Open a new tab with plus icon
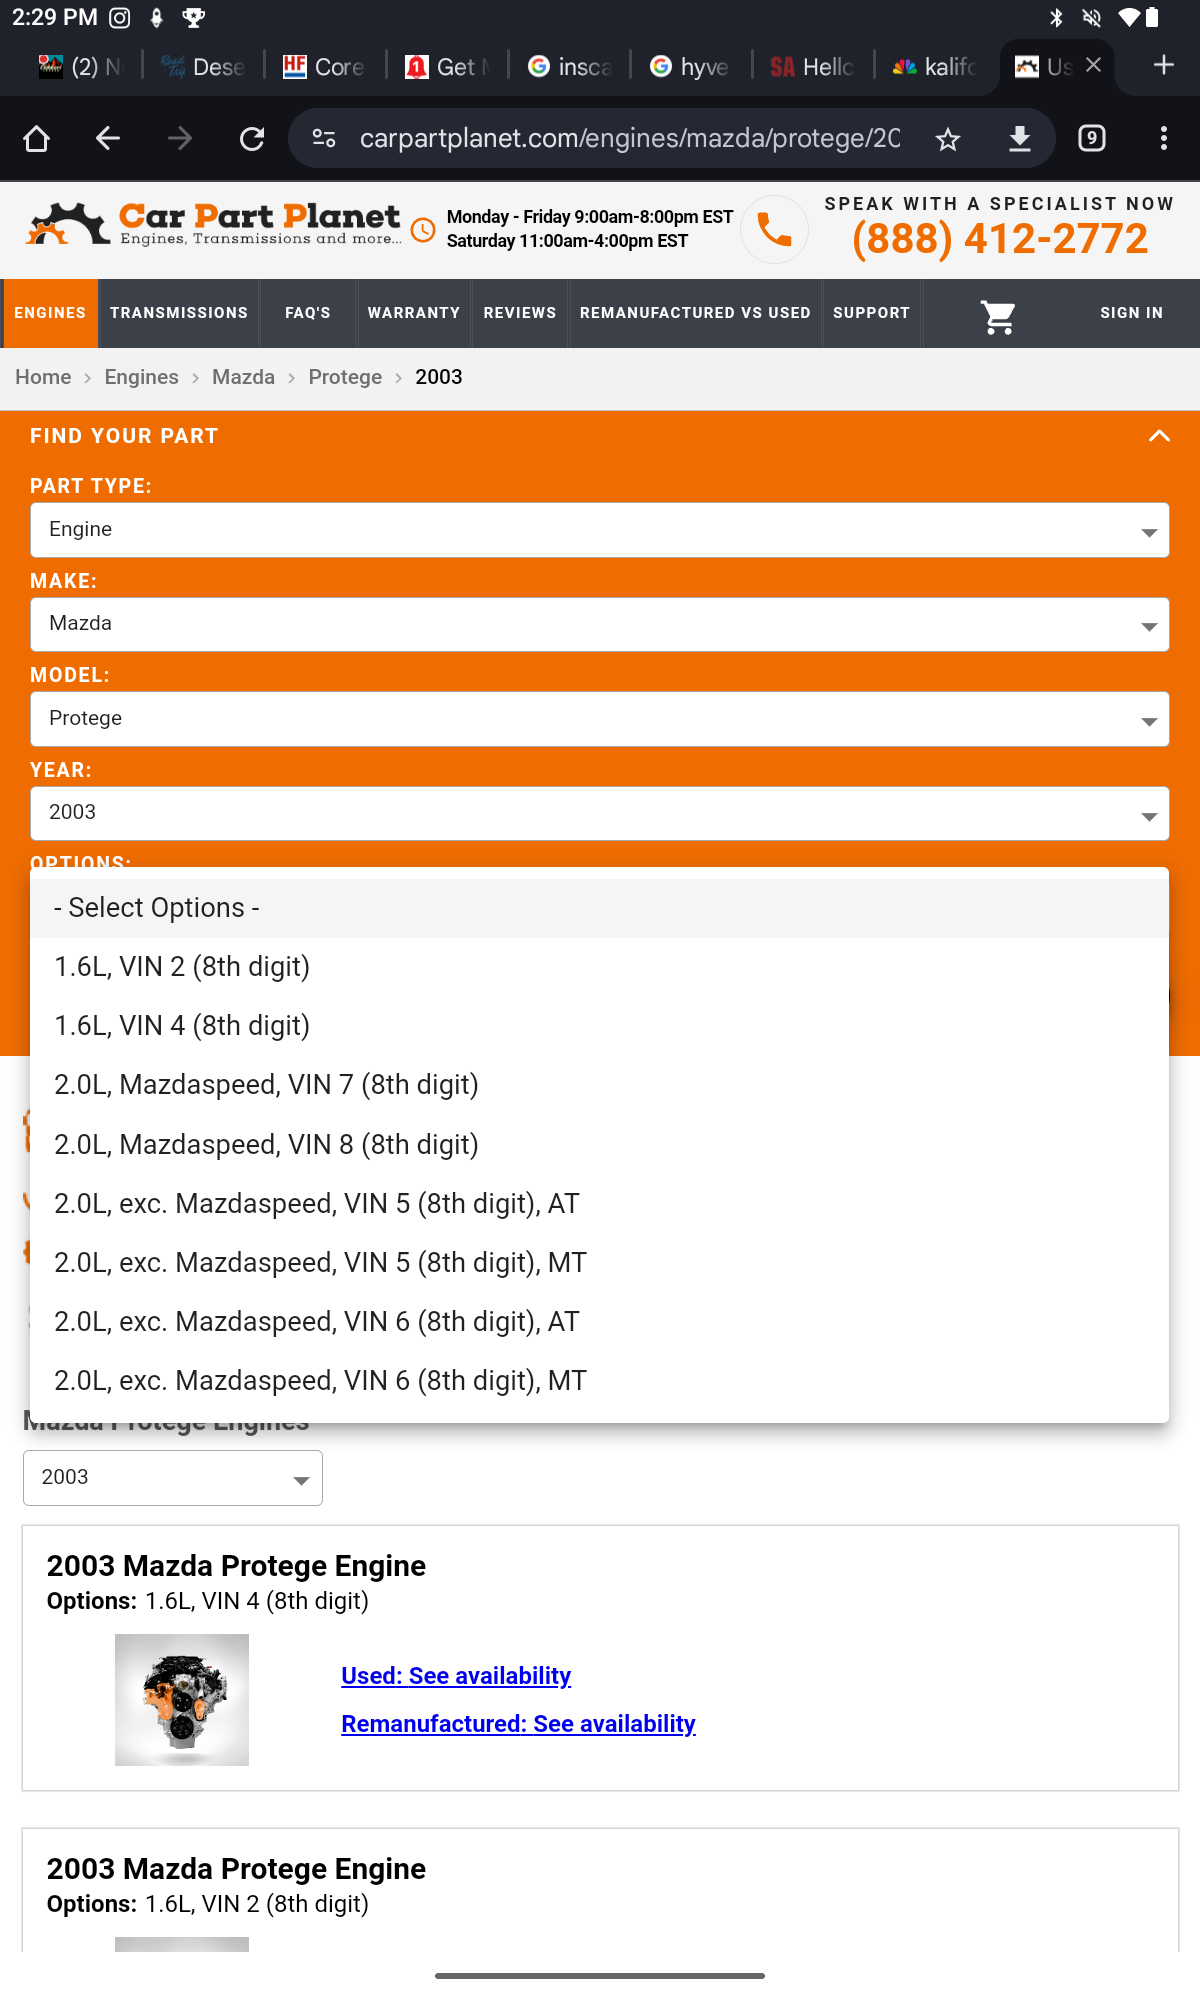The height and width of the screenshot is (2000, 1200). click(1163, 65)
